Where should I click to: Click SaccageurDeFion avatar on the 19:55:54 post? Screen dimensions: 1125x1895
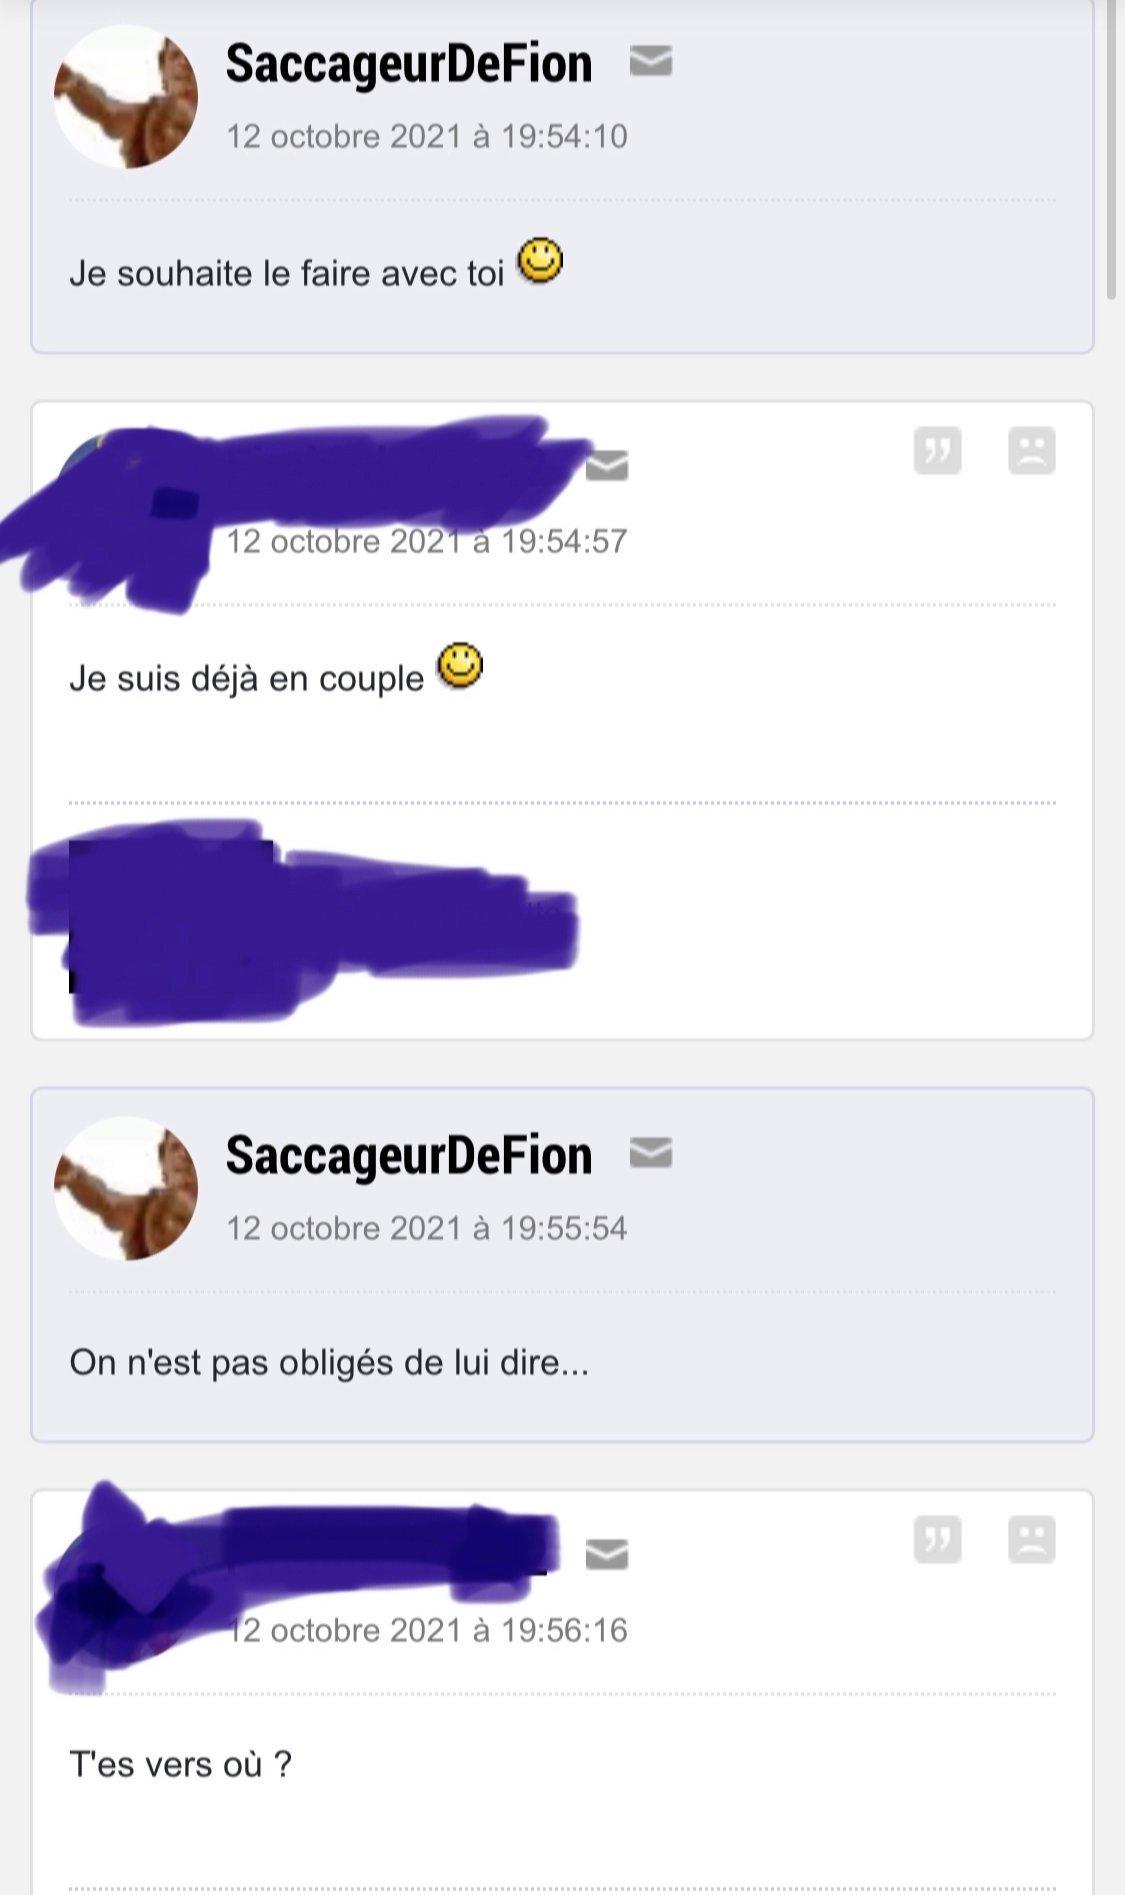pos(126,1188)
